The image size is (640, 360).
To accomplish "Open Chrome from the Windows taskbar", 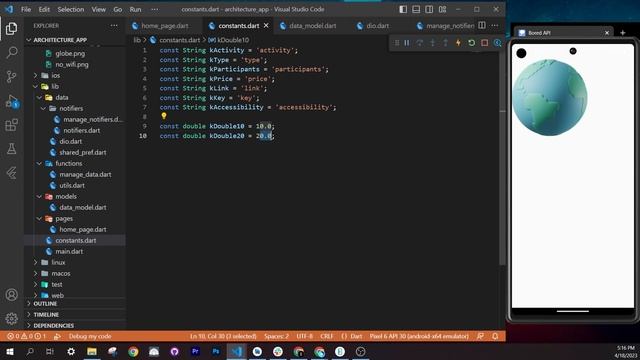I will point(133,351).
